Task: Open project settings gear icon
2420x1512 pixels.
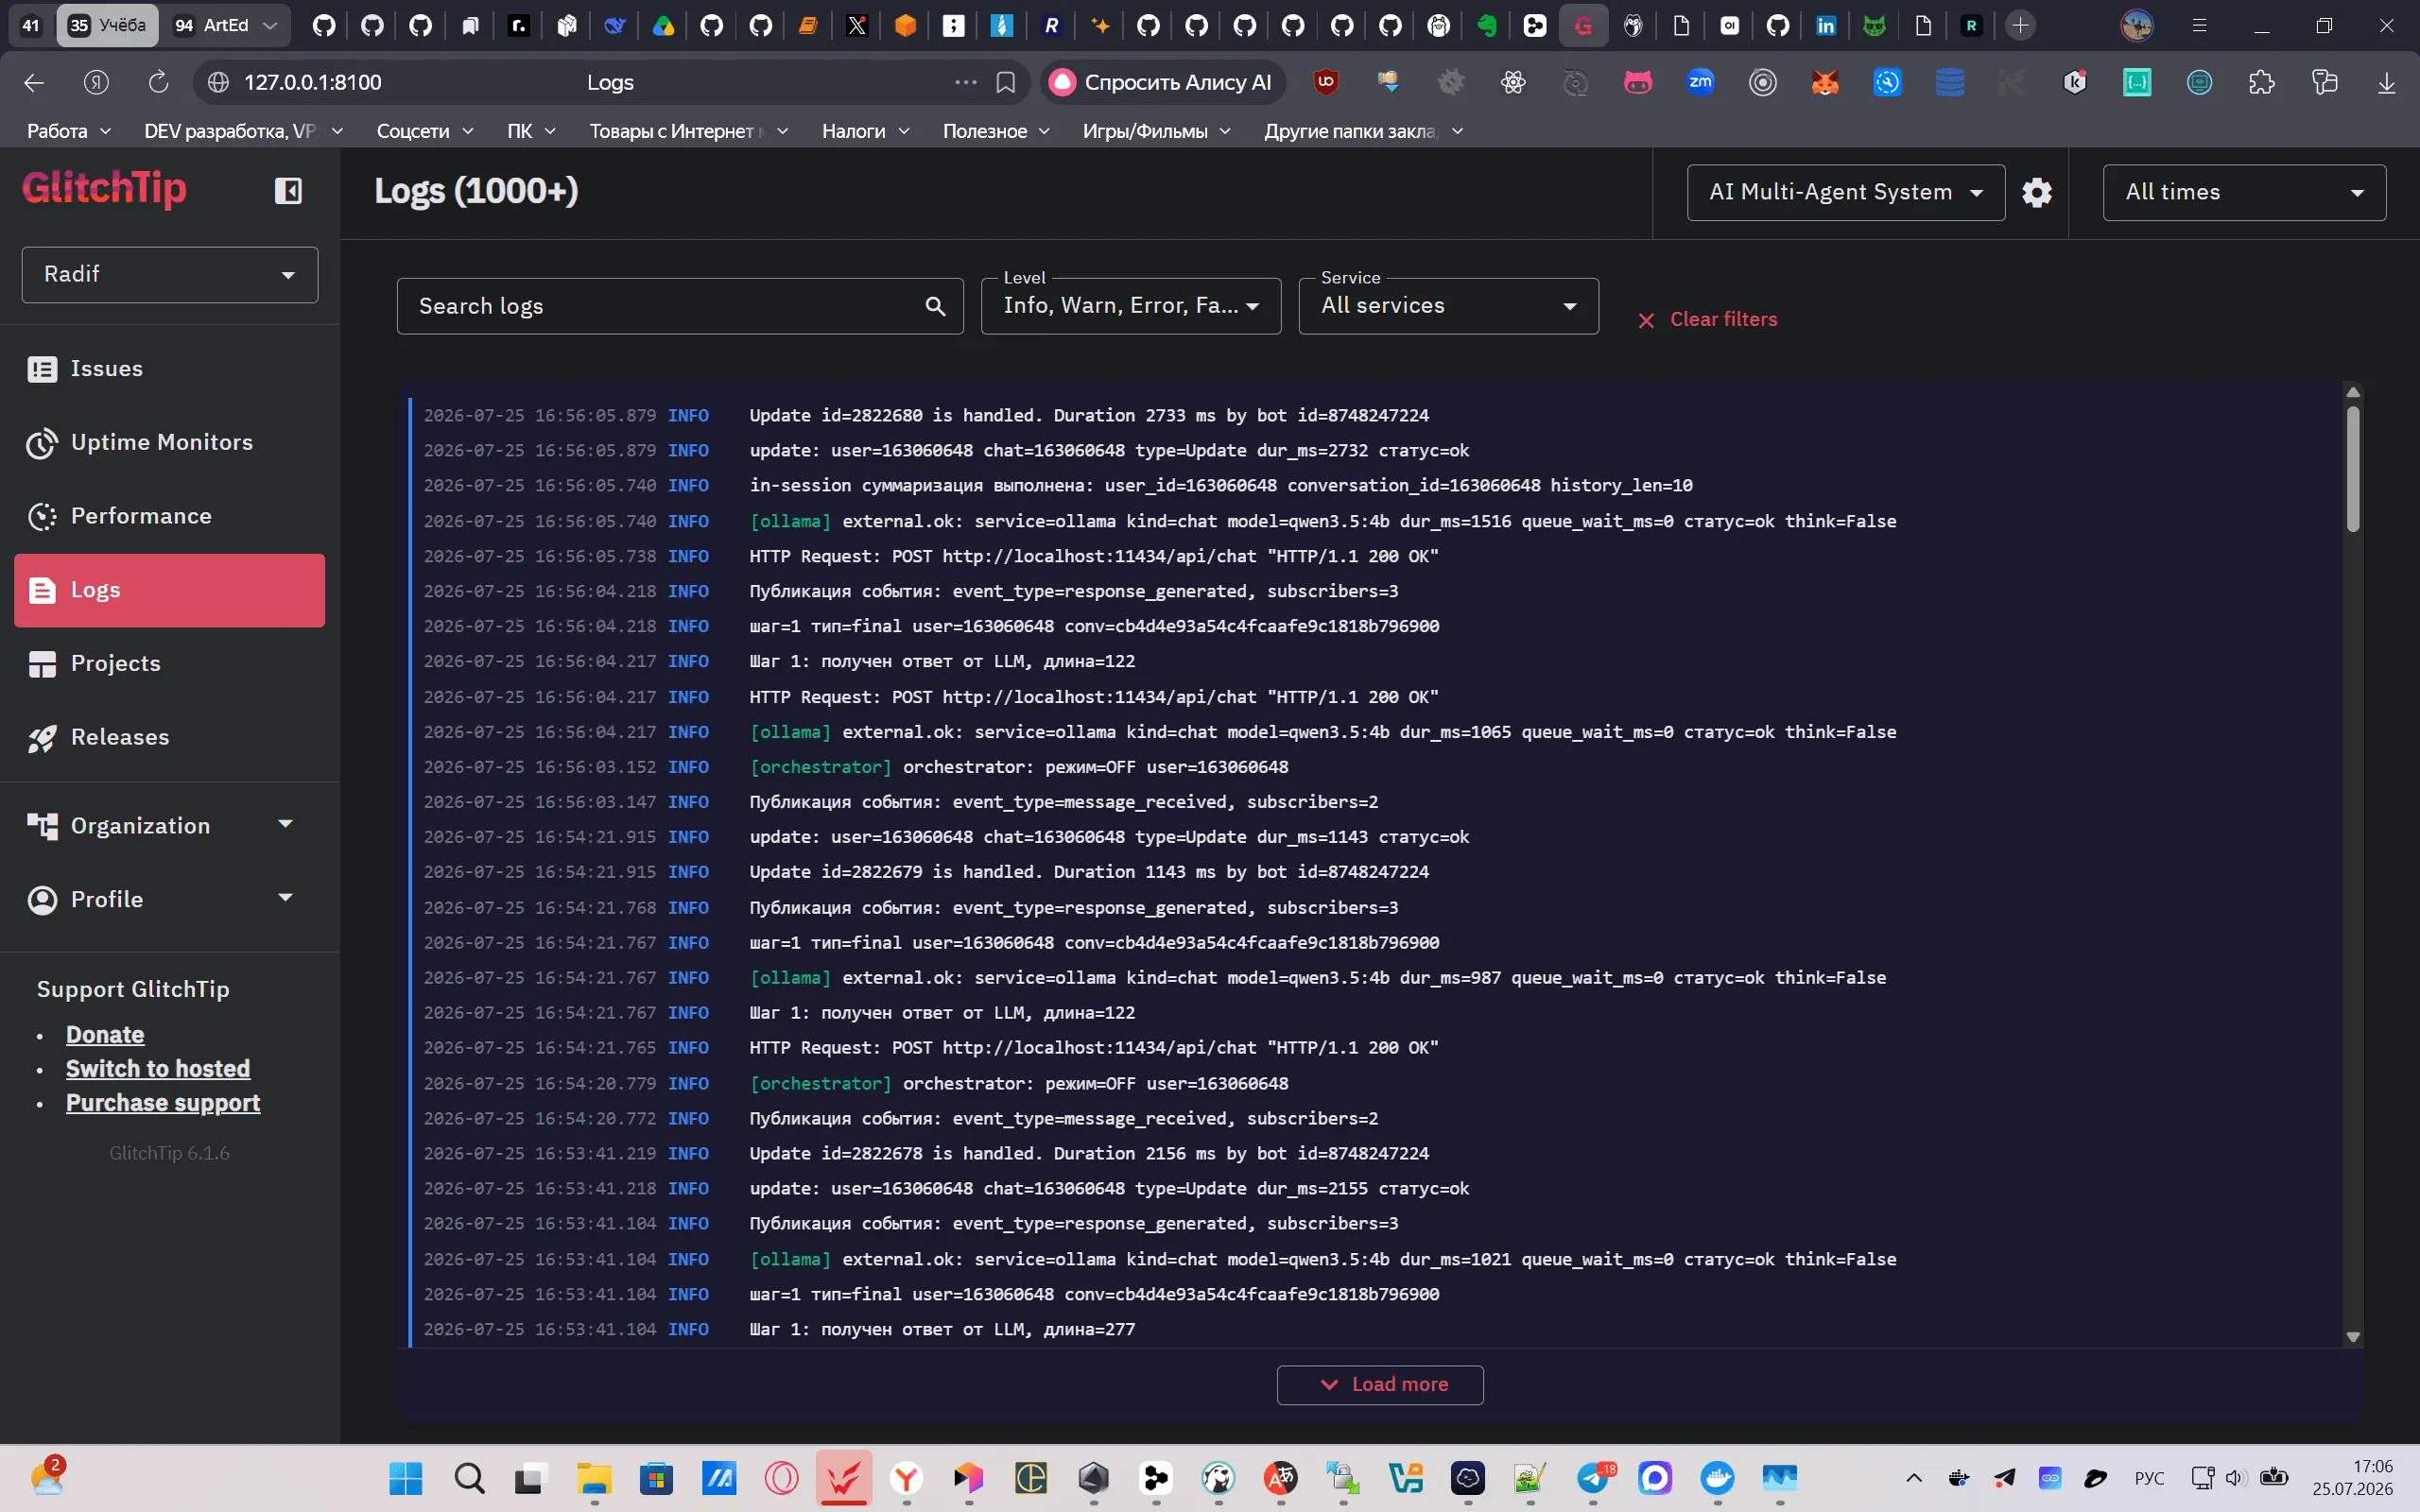Action: 2037,192
